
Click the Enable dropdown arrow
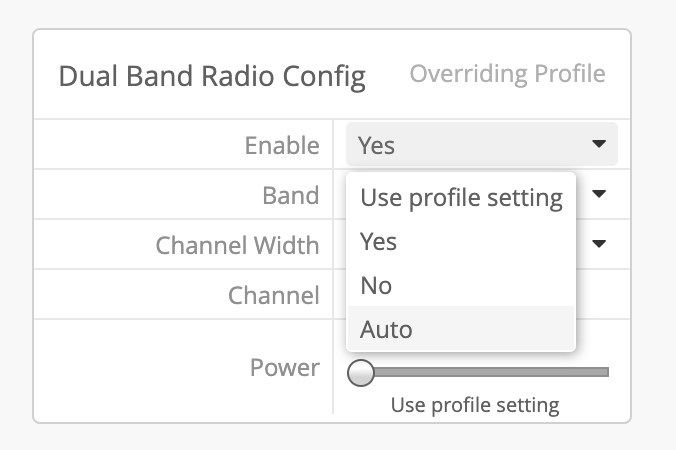pos(599,145)
